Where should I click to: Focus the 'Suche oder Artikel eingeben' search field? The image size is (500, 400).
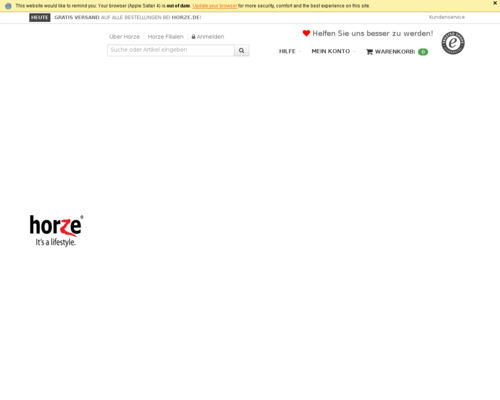click(x=171, y=50)
